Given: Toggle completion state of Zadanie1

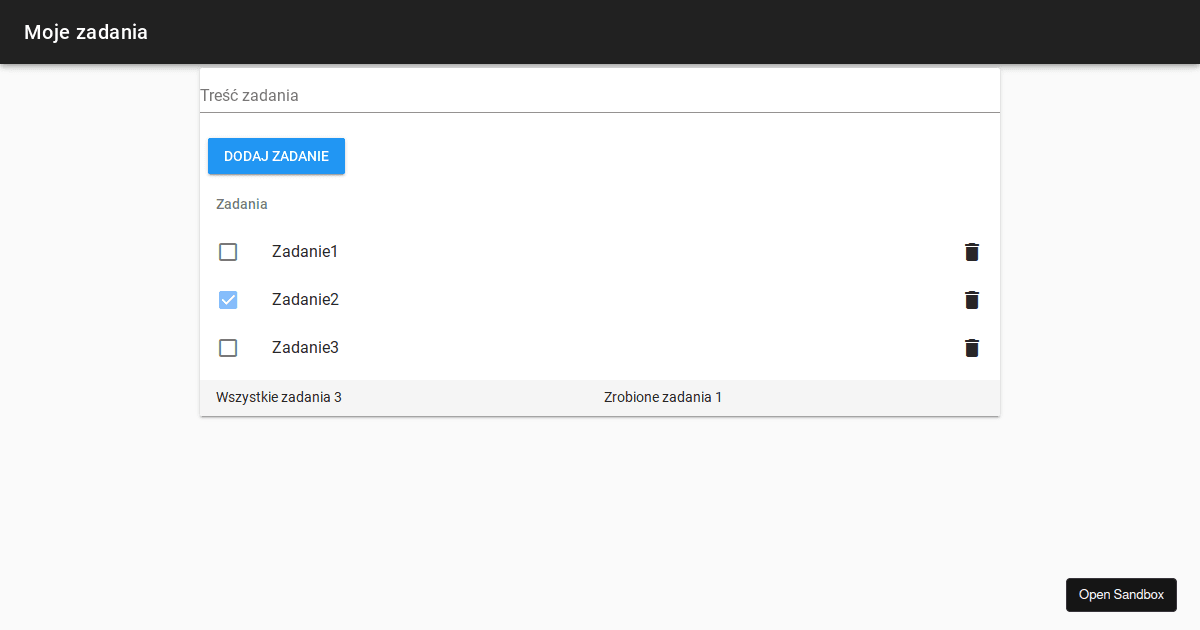Looking at the screenshot, I should tap(228, 251).
